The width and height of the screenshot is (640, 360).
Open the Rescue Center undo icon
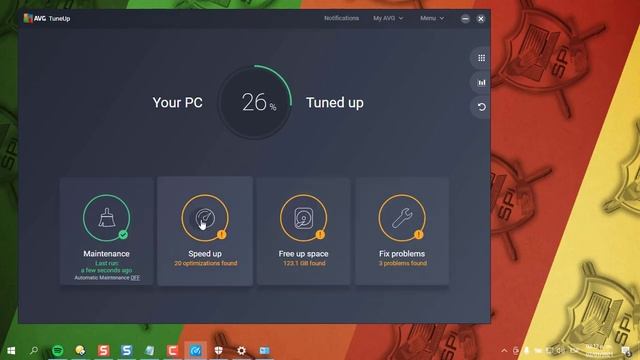[482, 107]
